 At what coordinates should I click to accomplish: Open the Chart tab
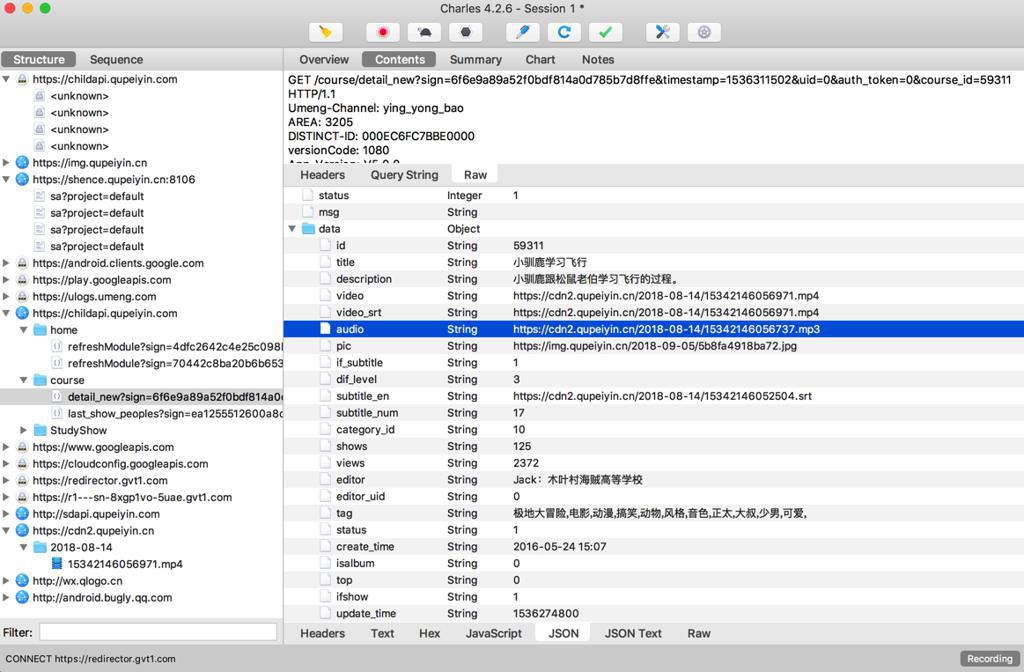tap(540, 59)
